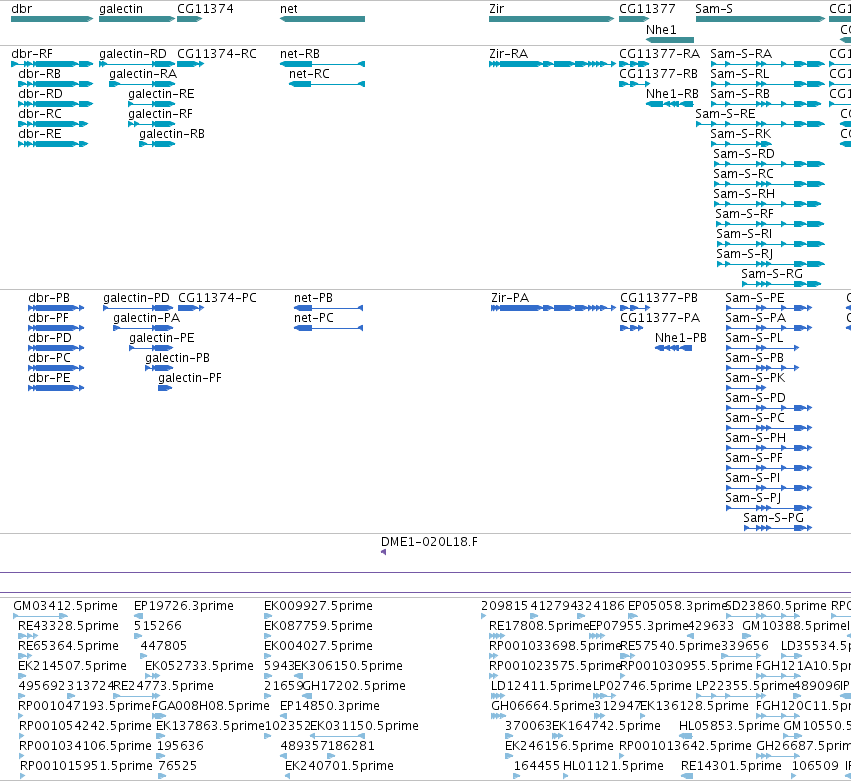Select HL01121.5prime EST feature
Viewport: 851px width, 781px height.
pyautogui.click(x=566, y=776)
